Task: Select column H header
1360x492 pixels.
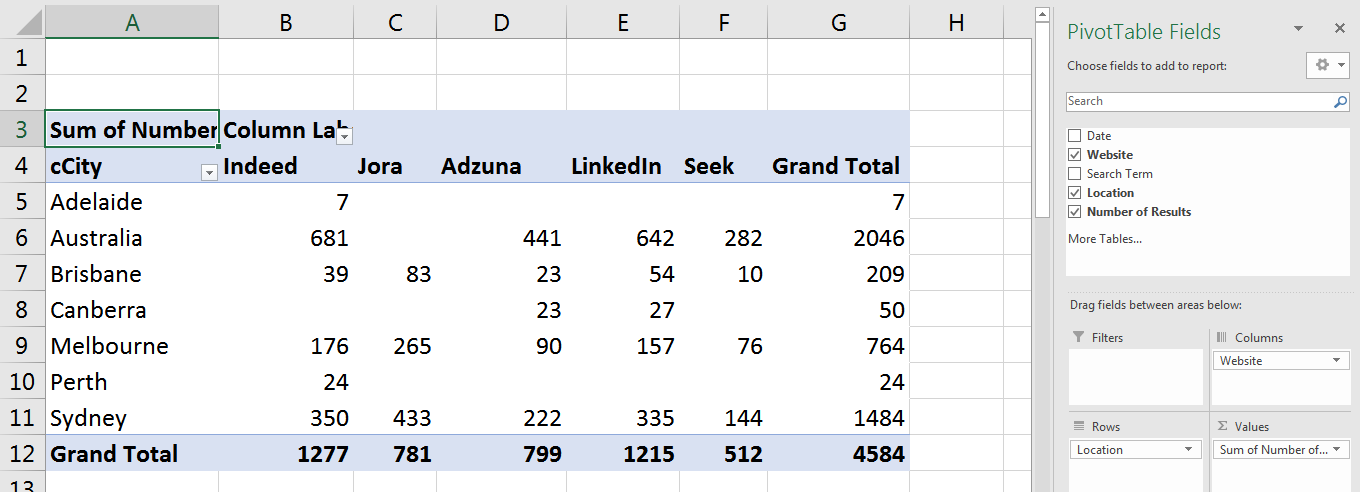Action: point(957,22)
